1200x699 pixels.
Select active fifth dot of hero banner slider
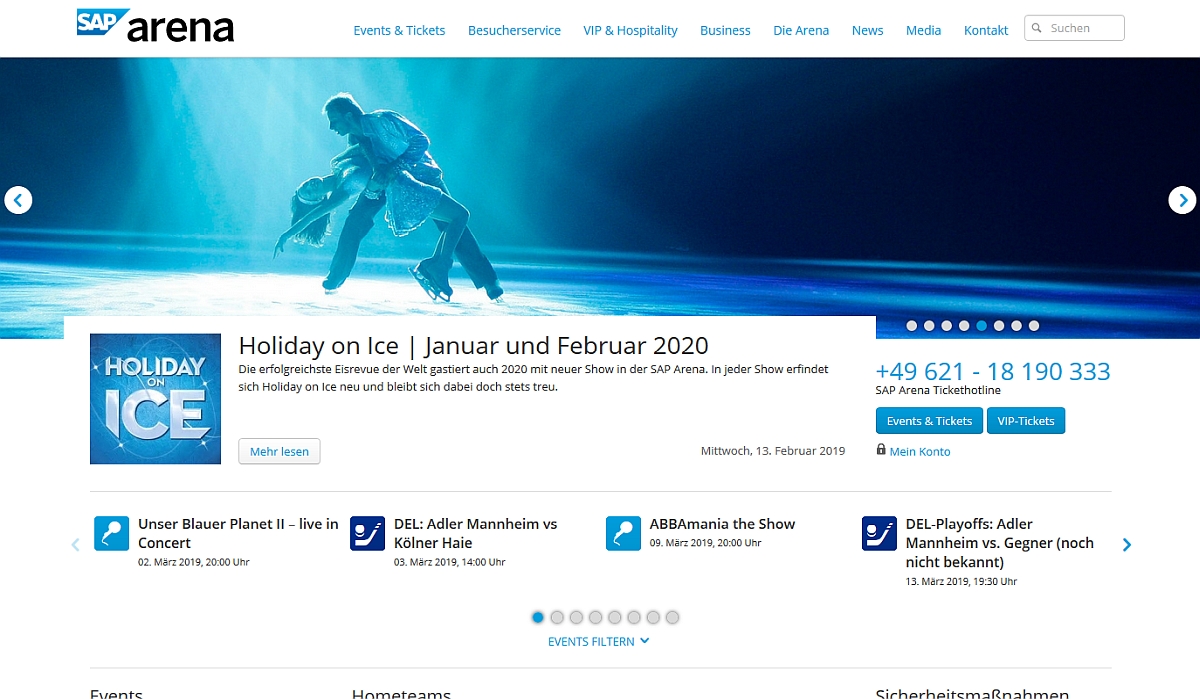click(982, 325)
